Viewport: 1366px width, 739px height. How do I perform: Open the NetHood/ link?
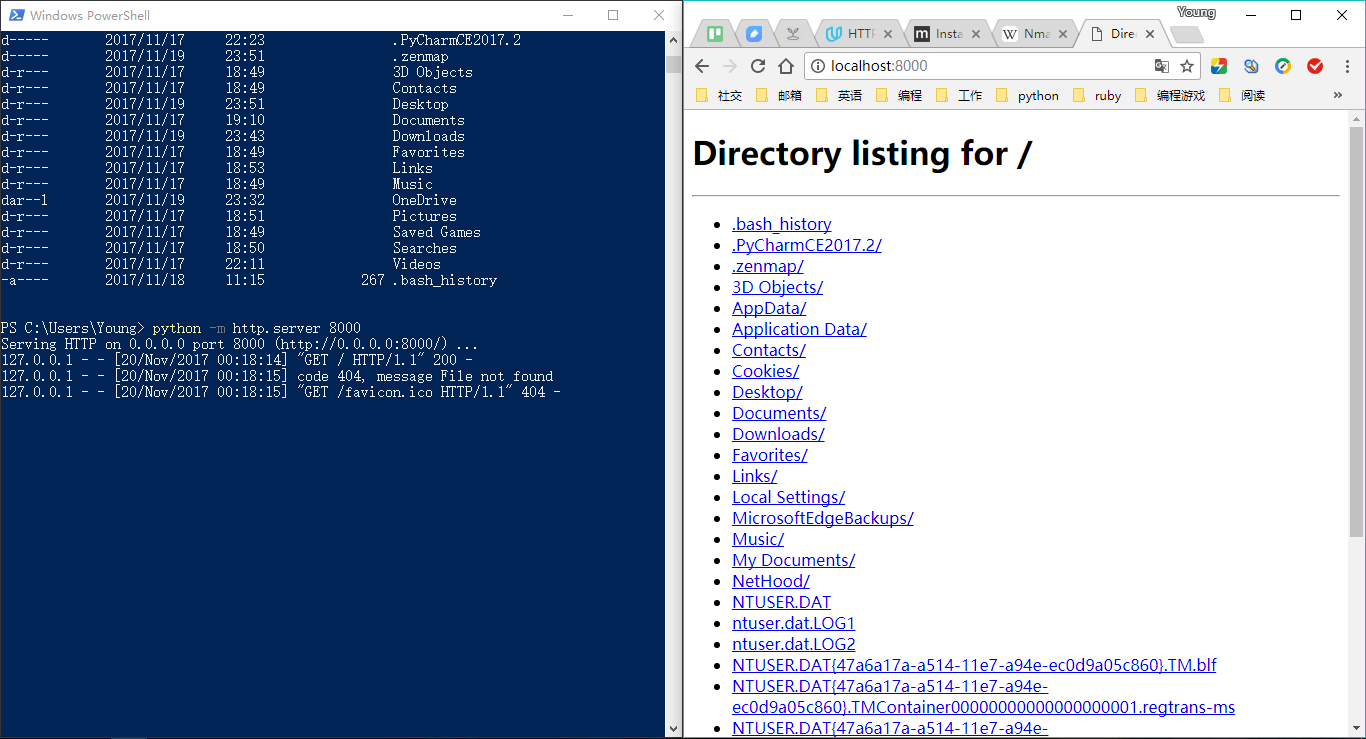(771, 581)
